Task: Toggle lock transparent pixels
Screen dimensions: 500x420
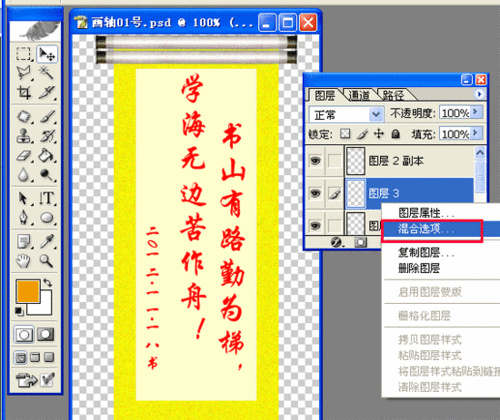Action: [x=345, y=134]
